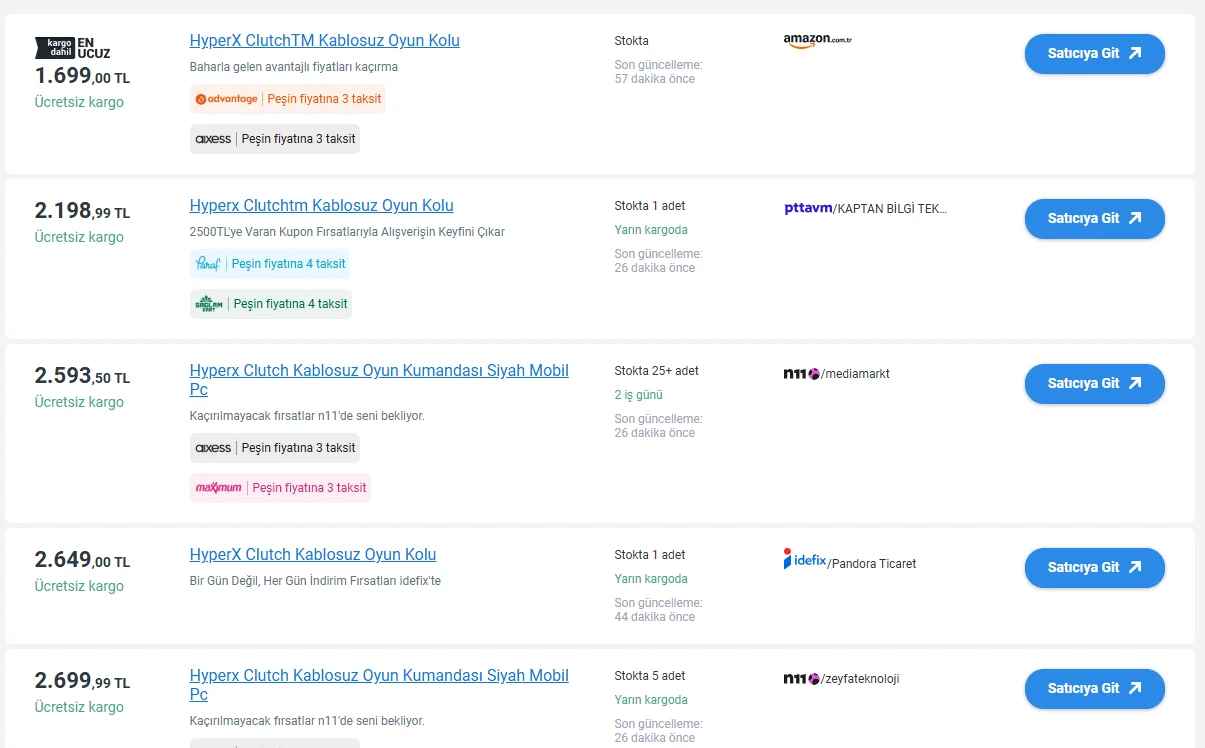Viewport: 1205px width, 748px height.
Task: Open the 'HyperX ClutchTM Kablosuz Oyun Kolu' Amazon link
Action: tap(324, 41)
